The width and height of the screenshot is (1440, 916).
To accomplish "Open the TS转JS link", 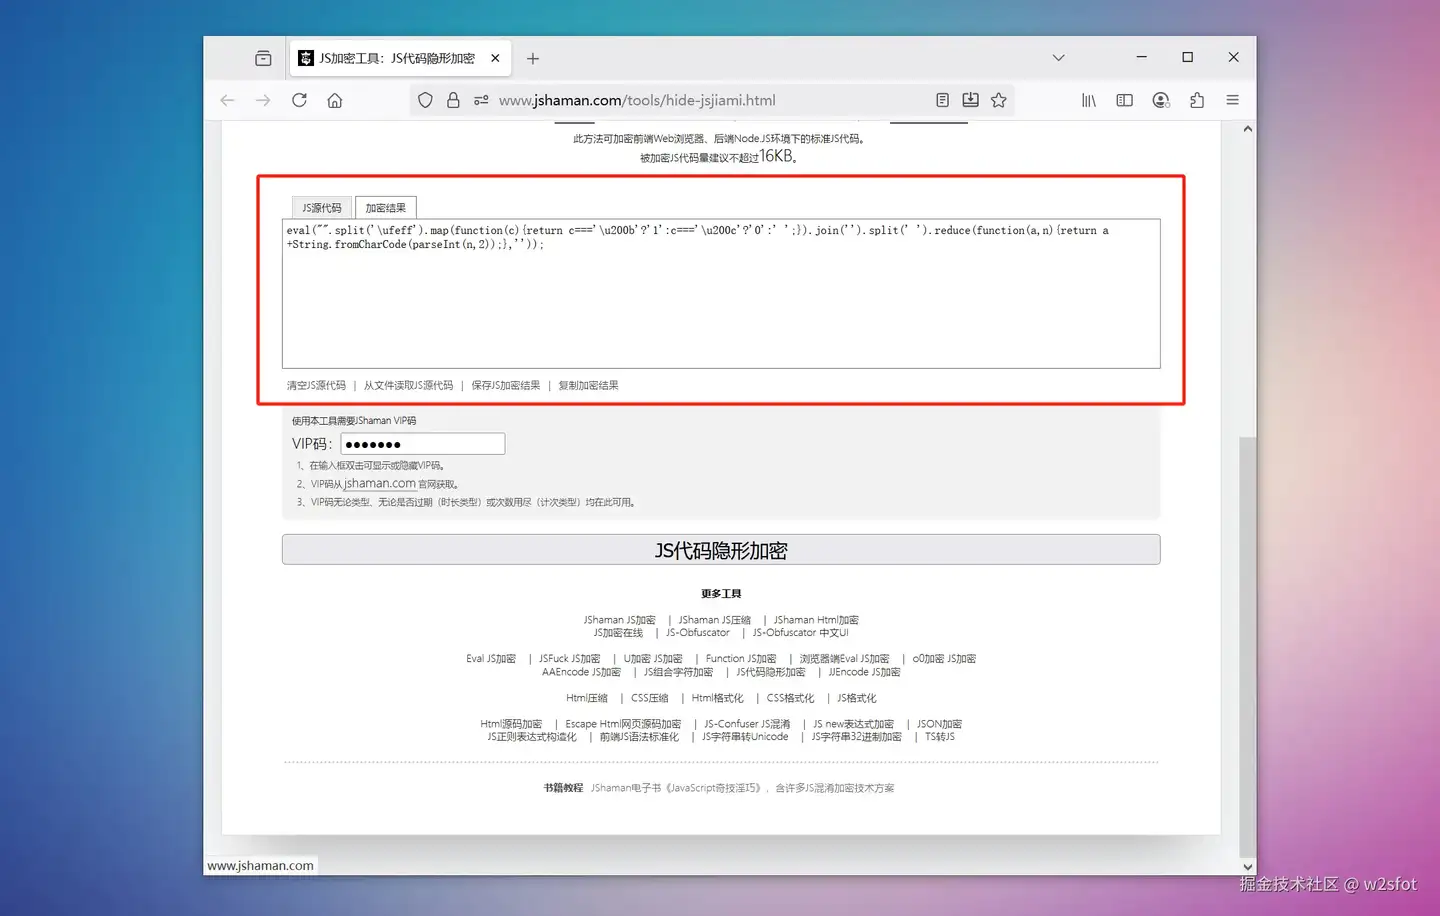I will pos(940,737).
